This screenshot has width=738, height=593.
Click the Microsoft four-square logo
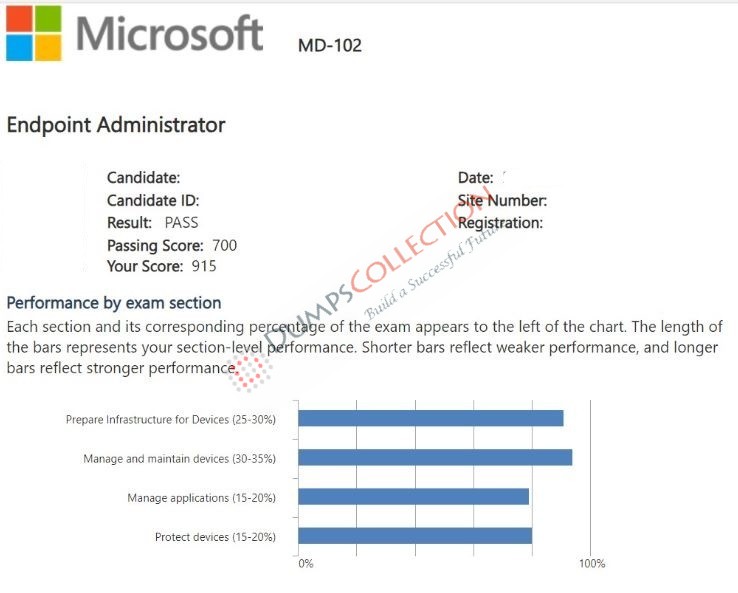34,33
